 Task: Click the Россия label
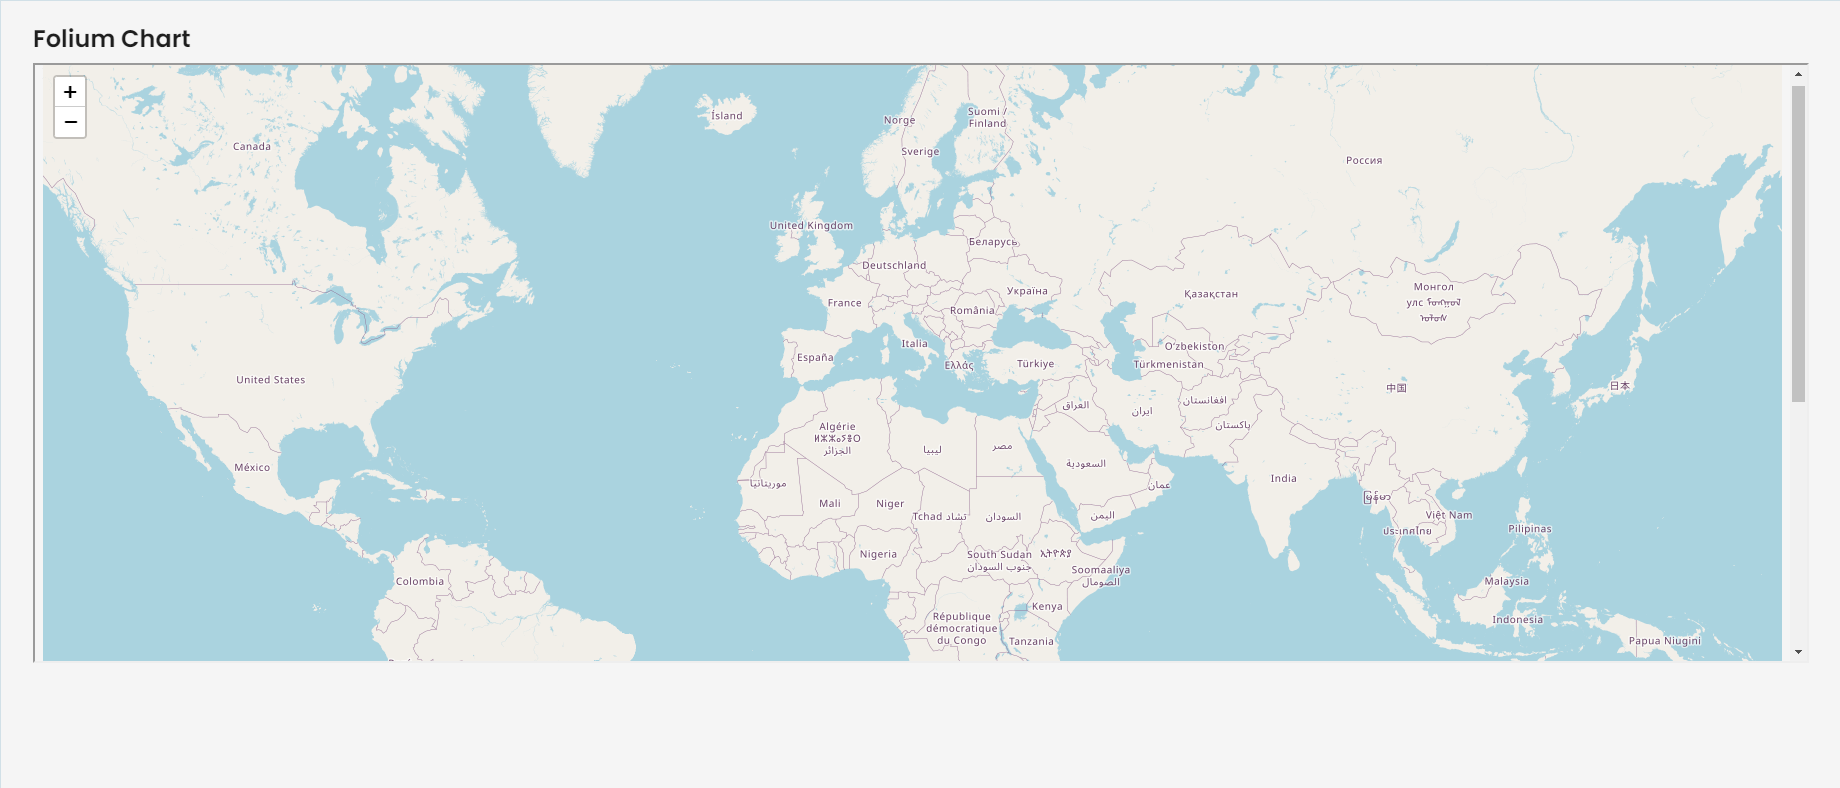coord(1364,161)
